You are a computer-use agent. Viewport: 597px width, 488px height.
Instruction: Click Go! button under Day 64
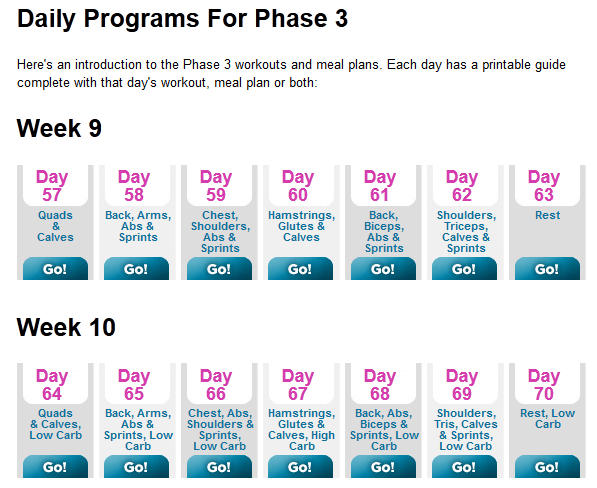click(x=55, y=467)
